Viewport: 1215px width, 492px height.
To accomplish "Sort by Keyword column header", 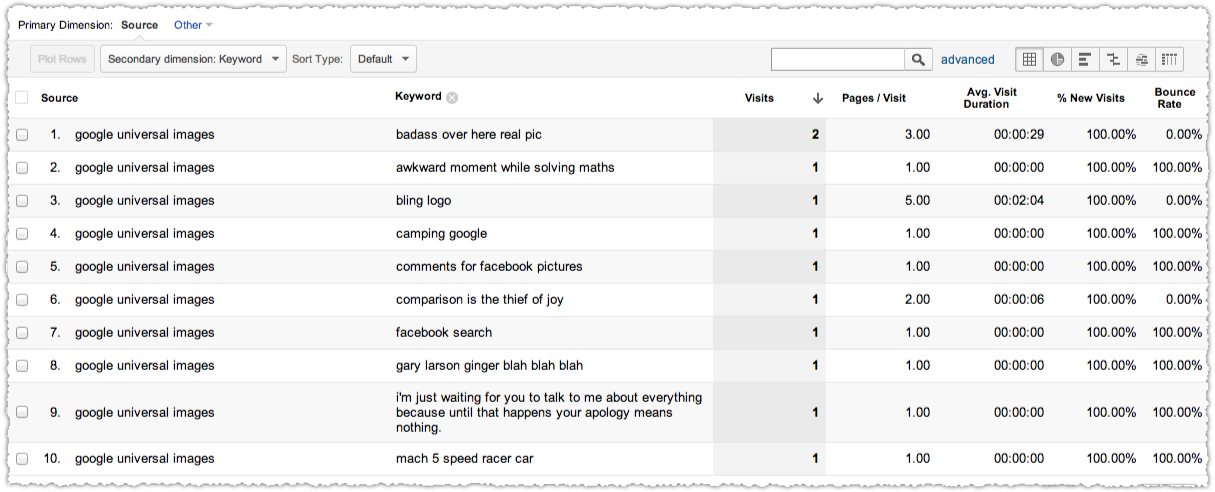I will pos(418,97).
